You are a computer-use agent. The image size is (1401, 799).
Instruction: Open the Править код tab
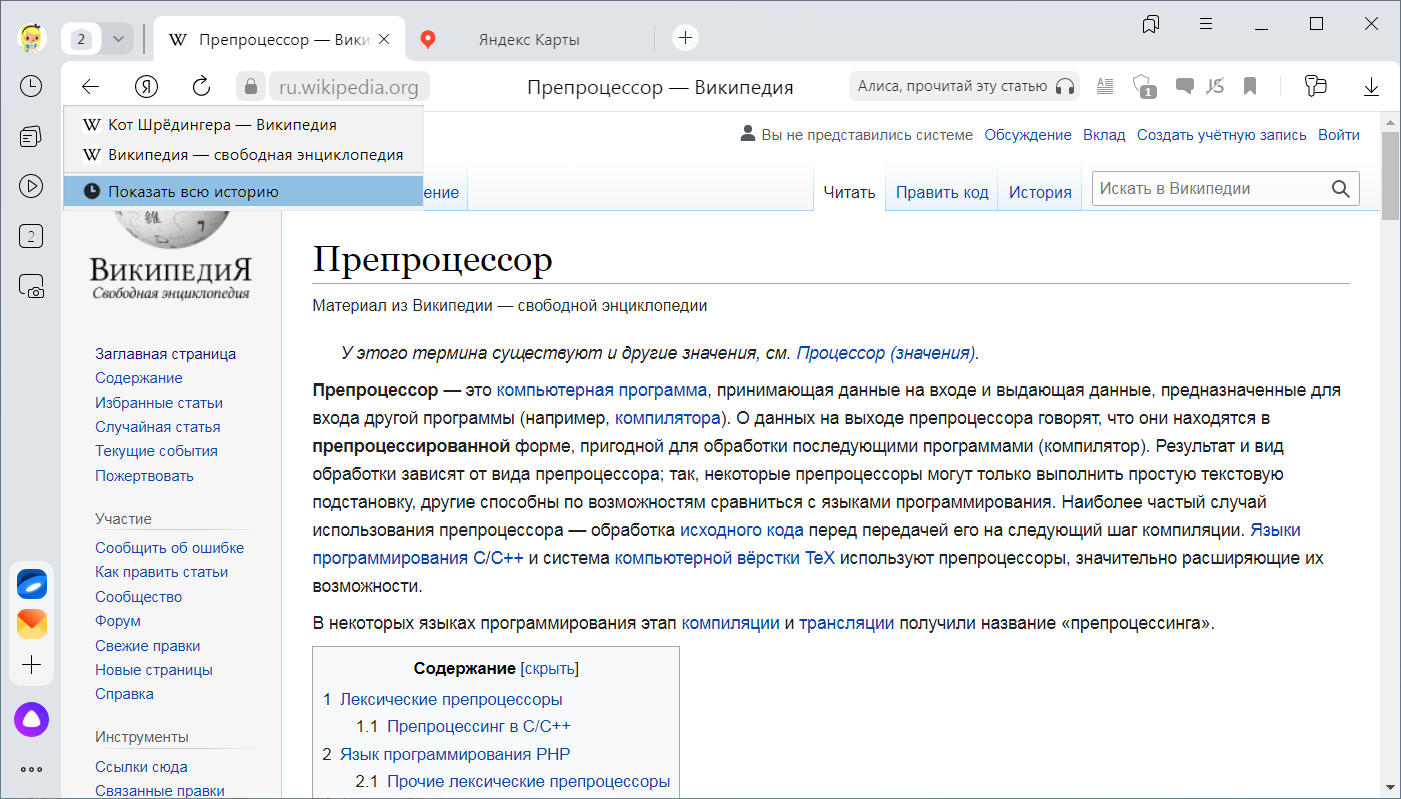942,192
